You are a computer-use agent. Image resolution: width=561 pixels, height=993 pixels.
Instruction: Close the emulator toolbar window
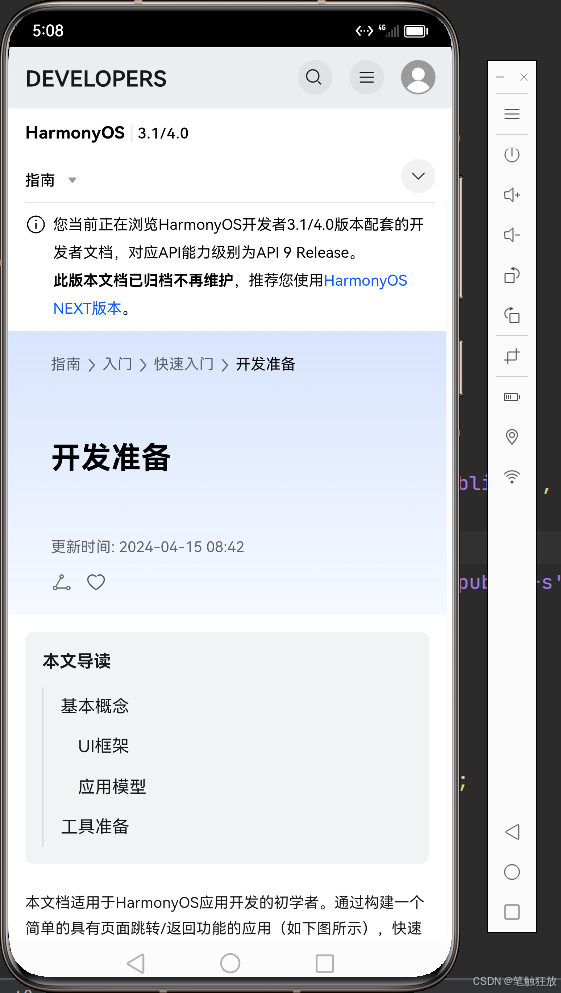(524, 77)
